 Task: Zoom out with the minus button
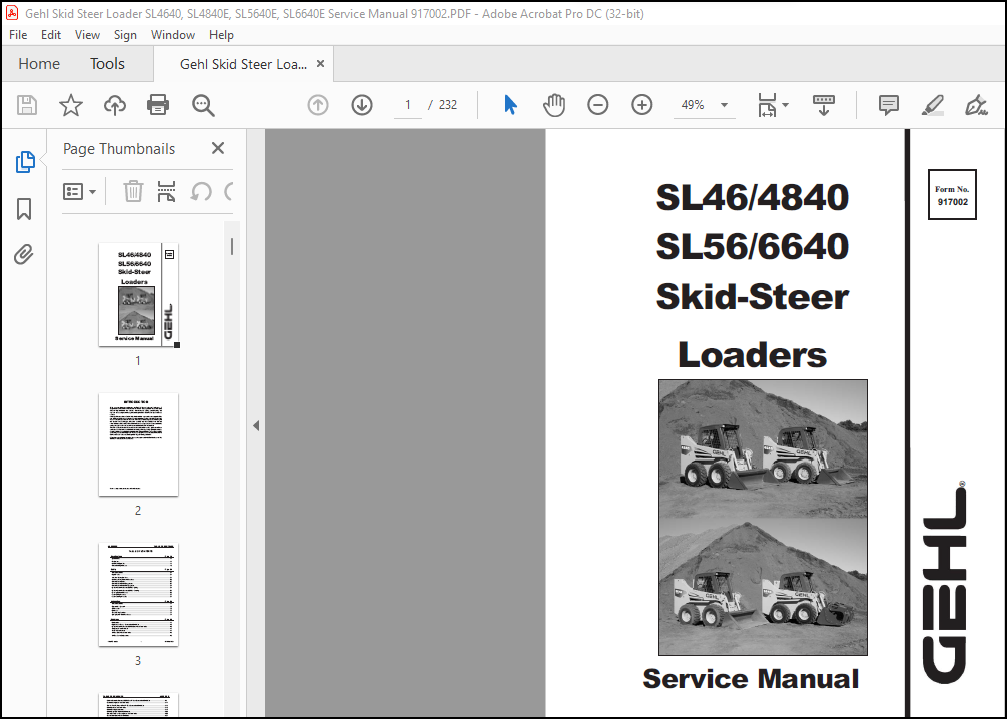pyautogui.click(x=597, y=105)
